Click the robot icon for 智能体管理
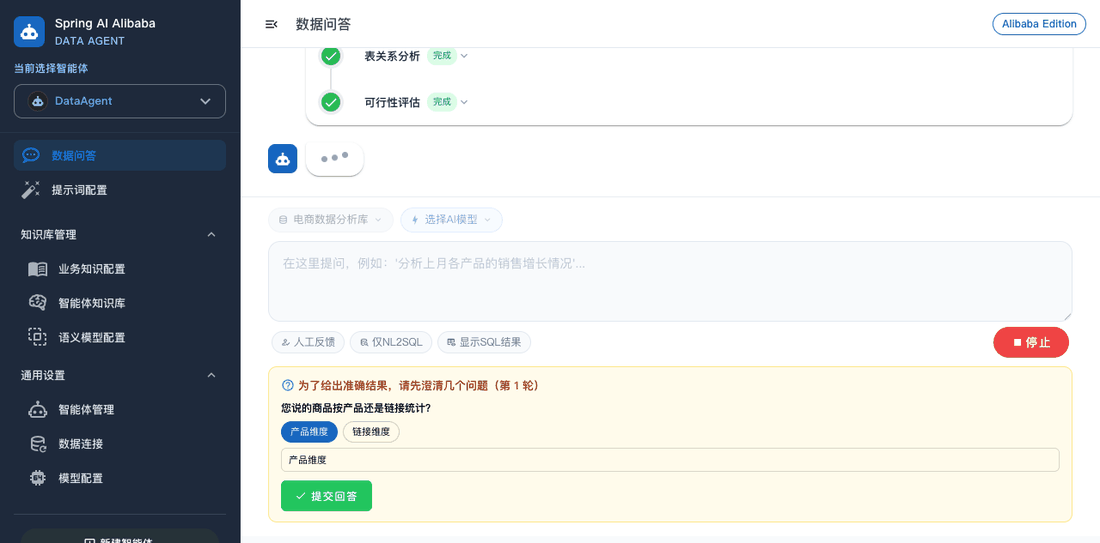 [x=38, y=410]
